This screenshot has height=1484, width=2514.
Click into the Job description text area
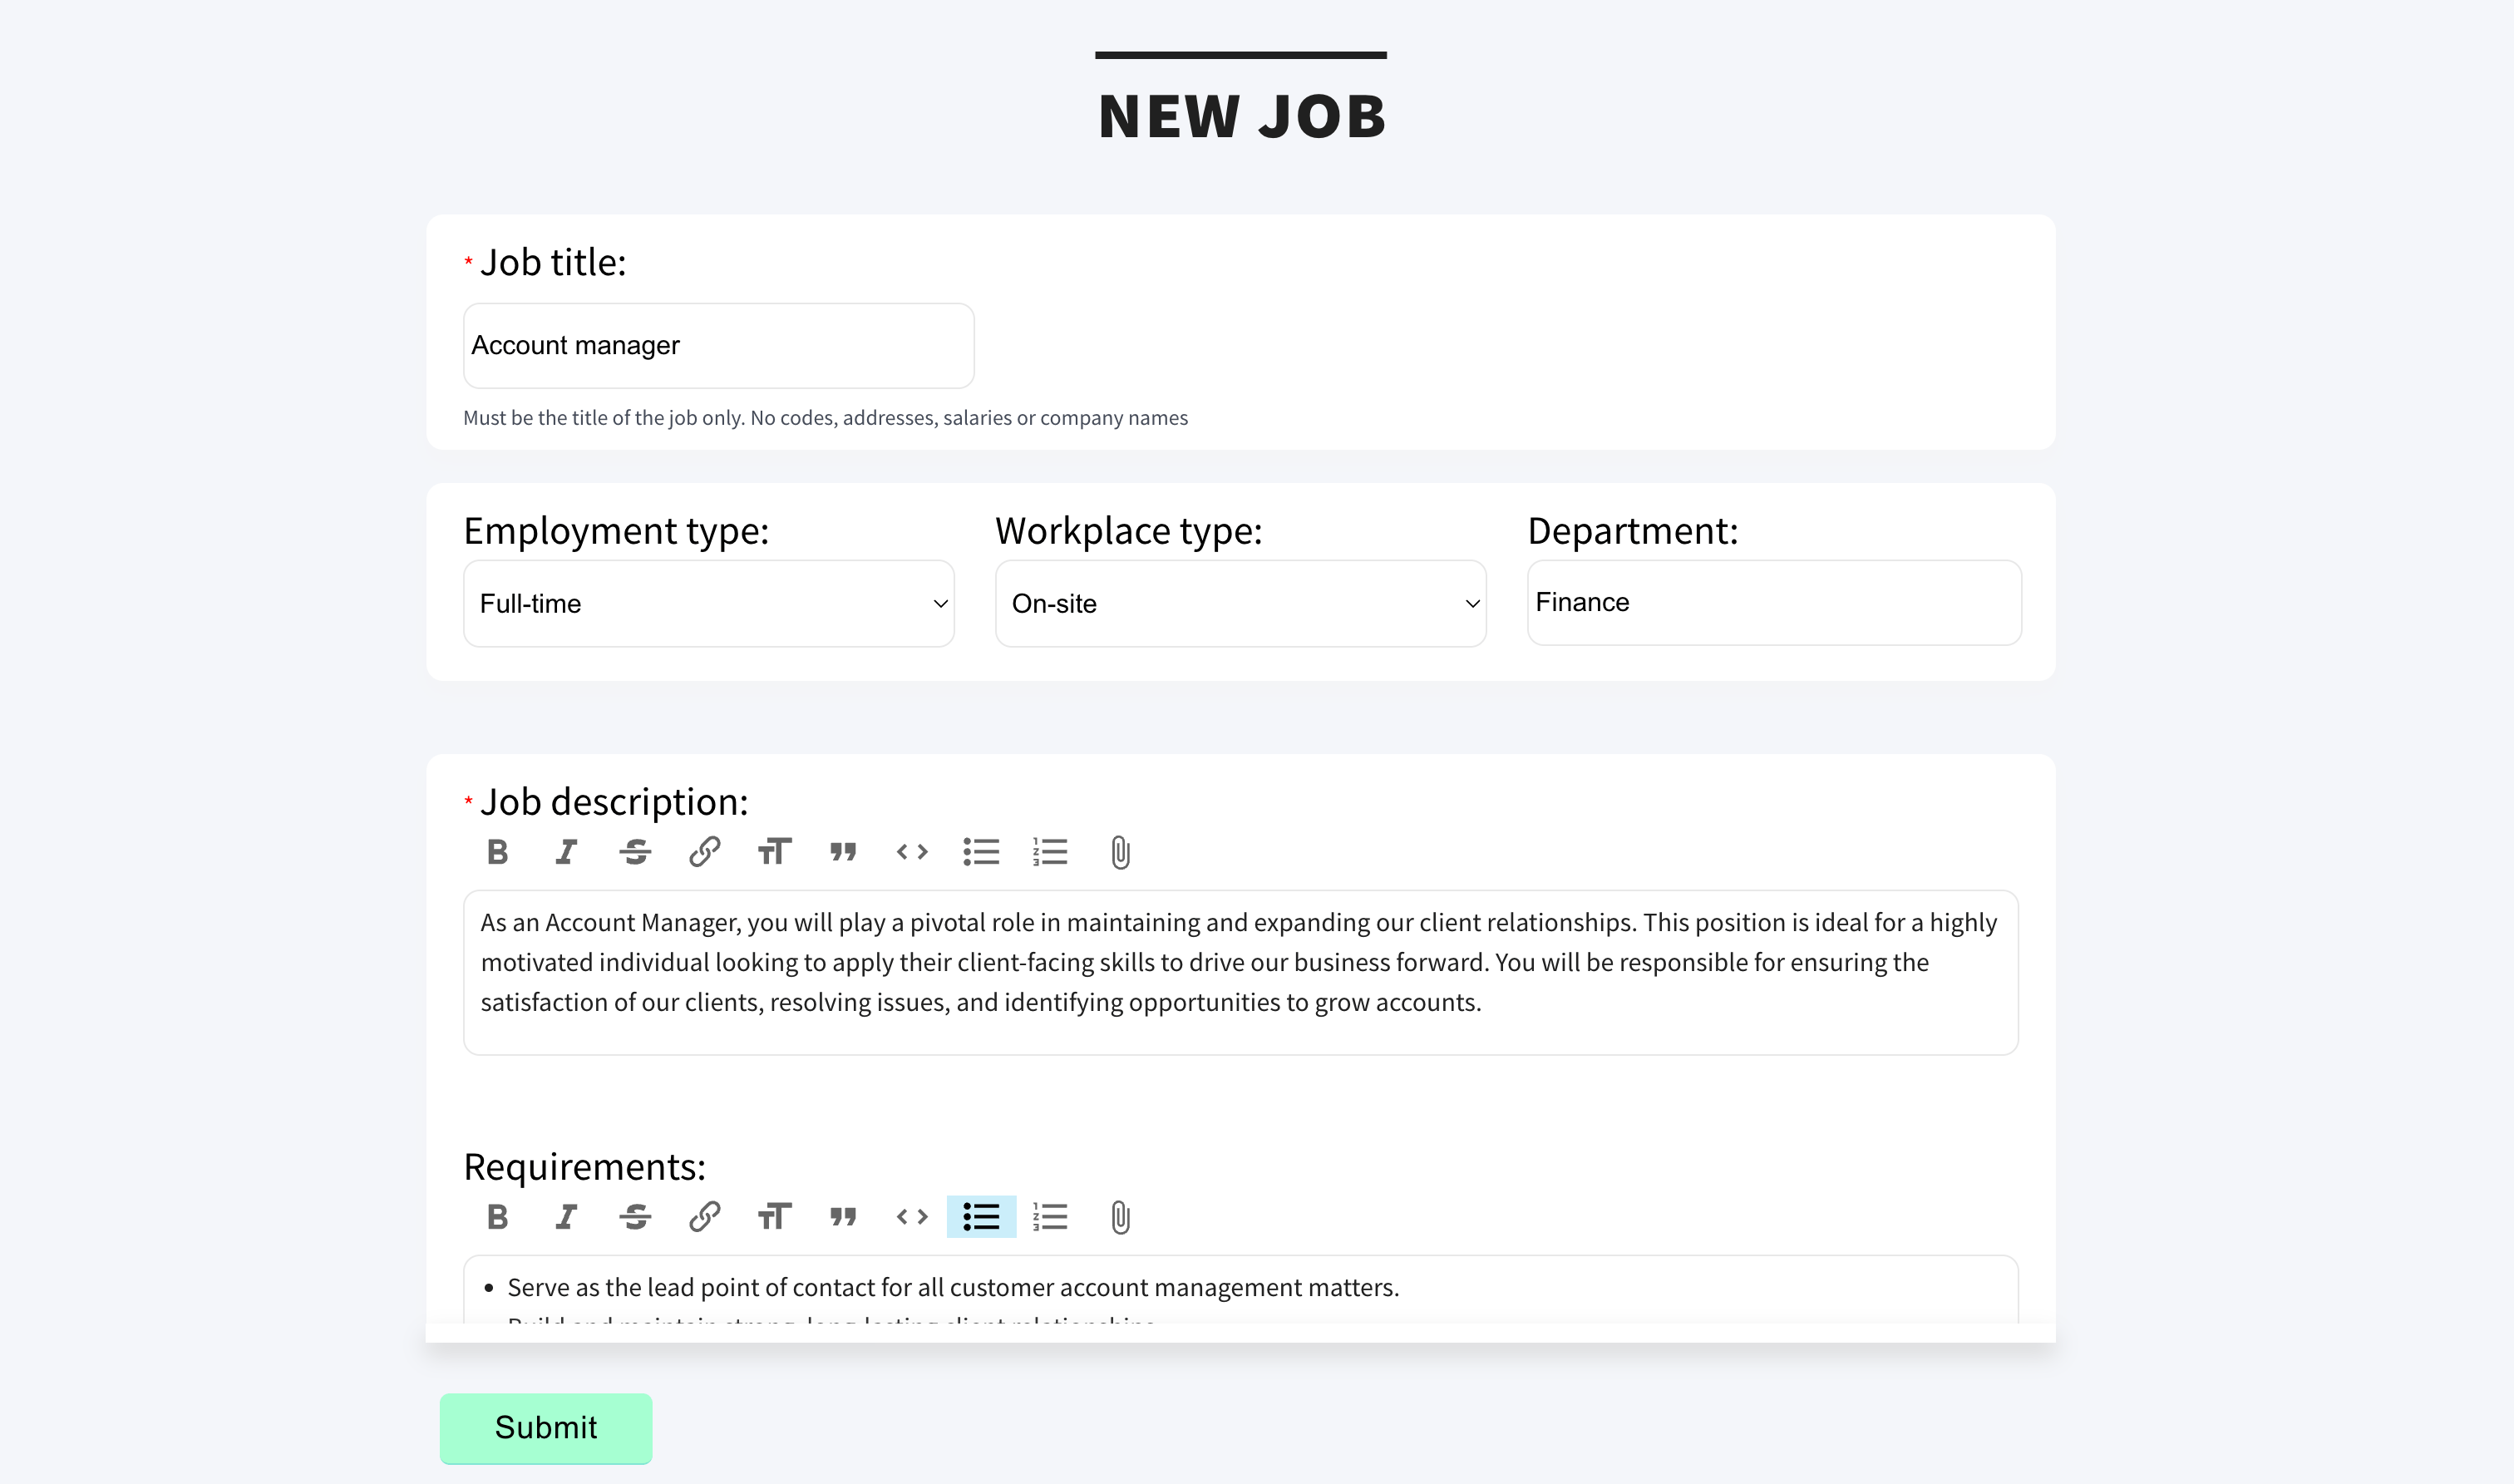click(1240, 972)
